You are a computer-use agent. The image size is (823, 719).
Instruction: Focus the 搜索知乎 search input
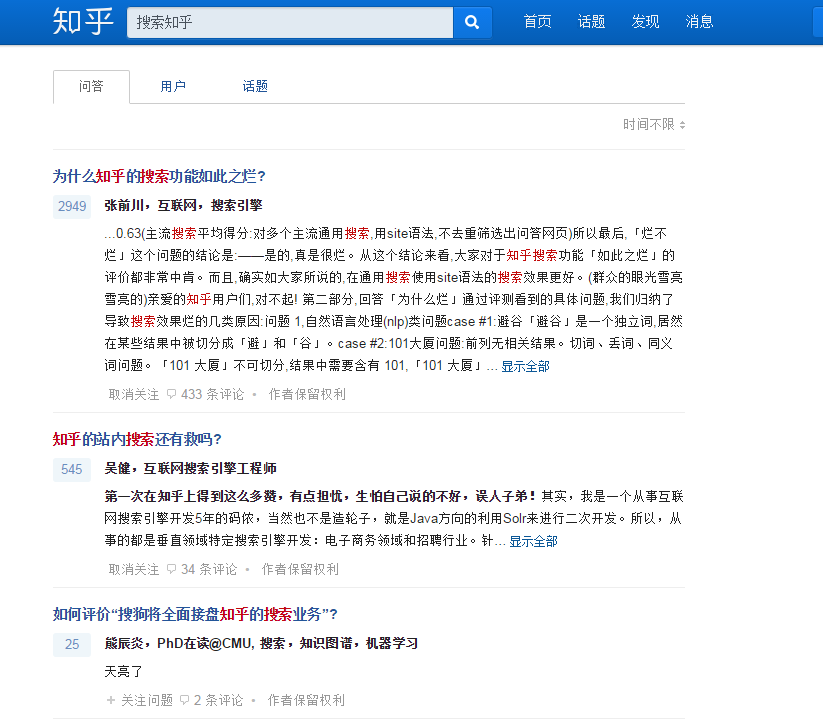click(290, 22)
